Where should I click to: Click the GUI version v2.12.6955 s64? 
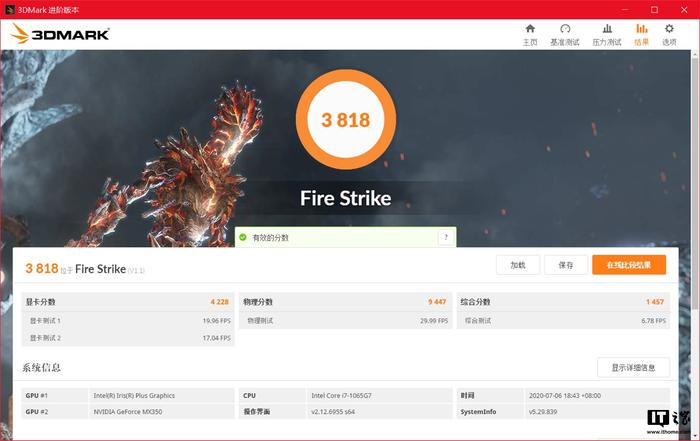coord(333,412)
